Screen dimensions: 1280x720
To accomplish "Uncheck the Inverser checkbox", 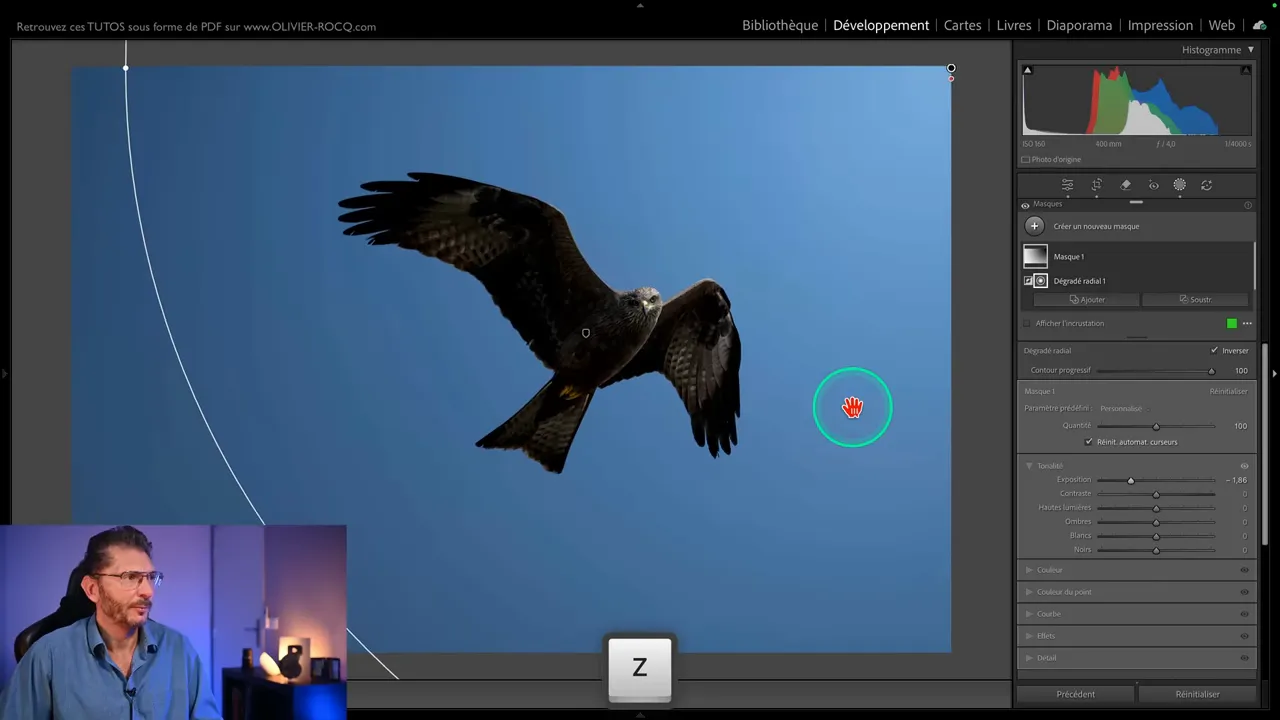I will [1214, 351].
